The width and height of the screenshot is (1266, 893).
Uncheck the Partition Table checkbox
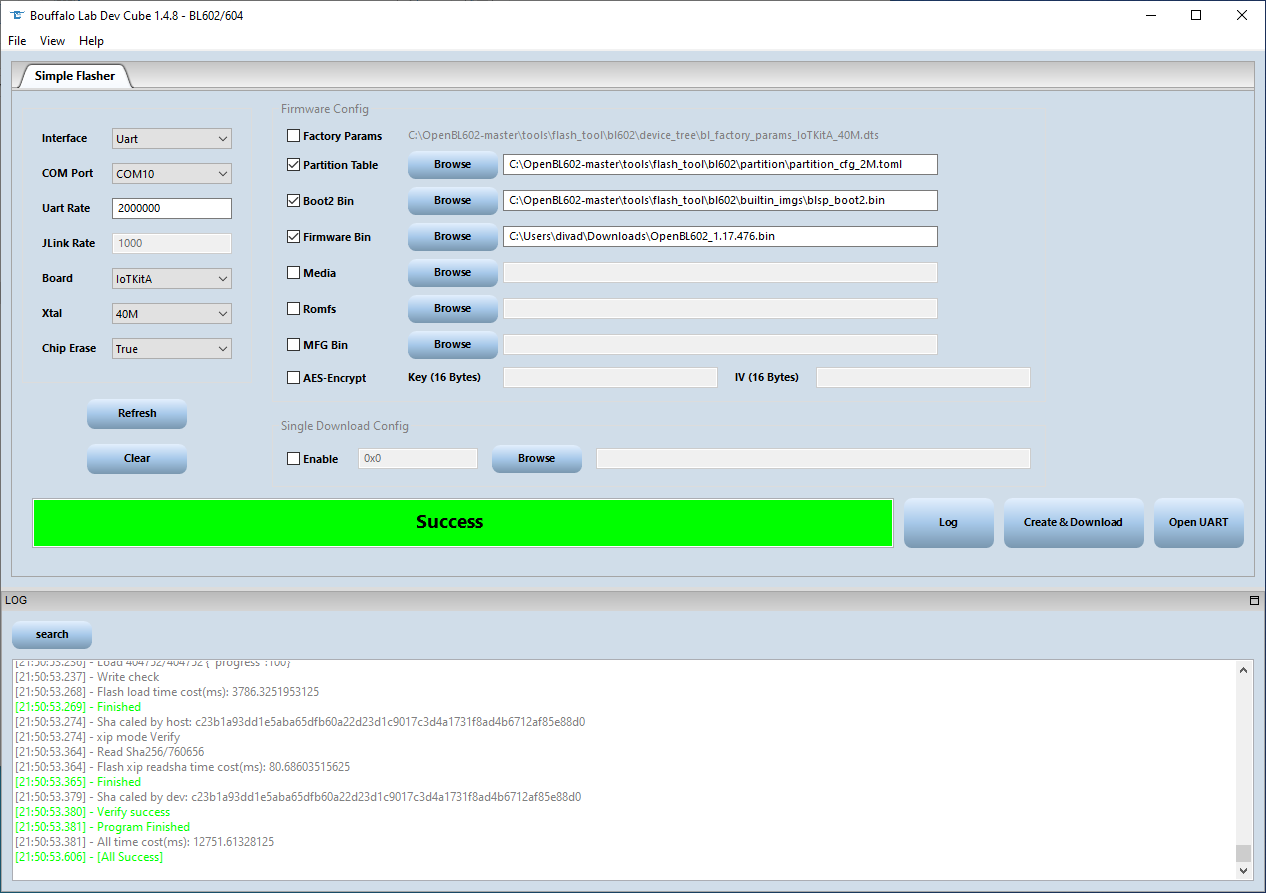coord(293,165)
